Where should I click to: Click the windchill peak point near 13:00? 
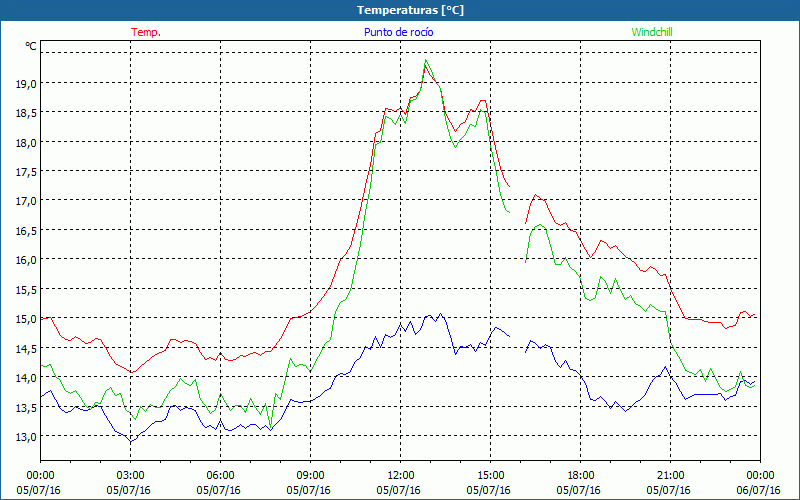pyautogui.click(x=426, y=60)
